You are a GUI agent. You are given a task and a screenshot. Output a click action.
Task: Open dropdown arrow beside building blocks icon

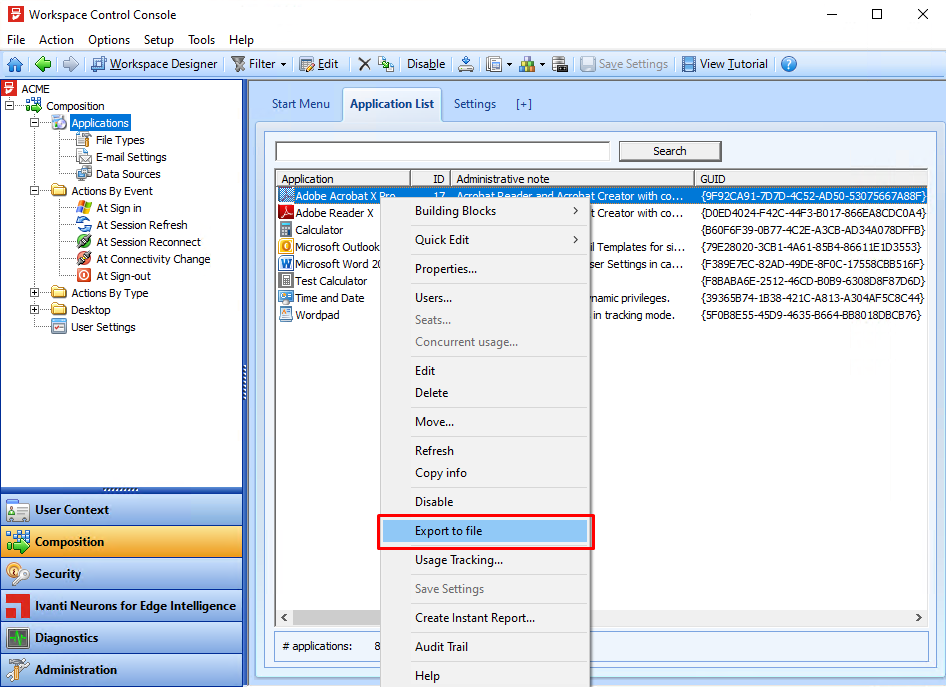tap(542, 64)
